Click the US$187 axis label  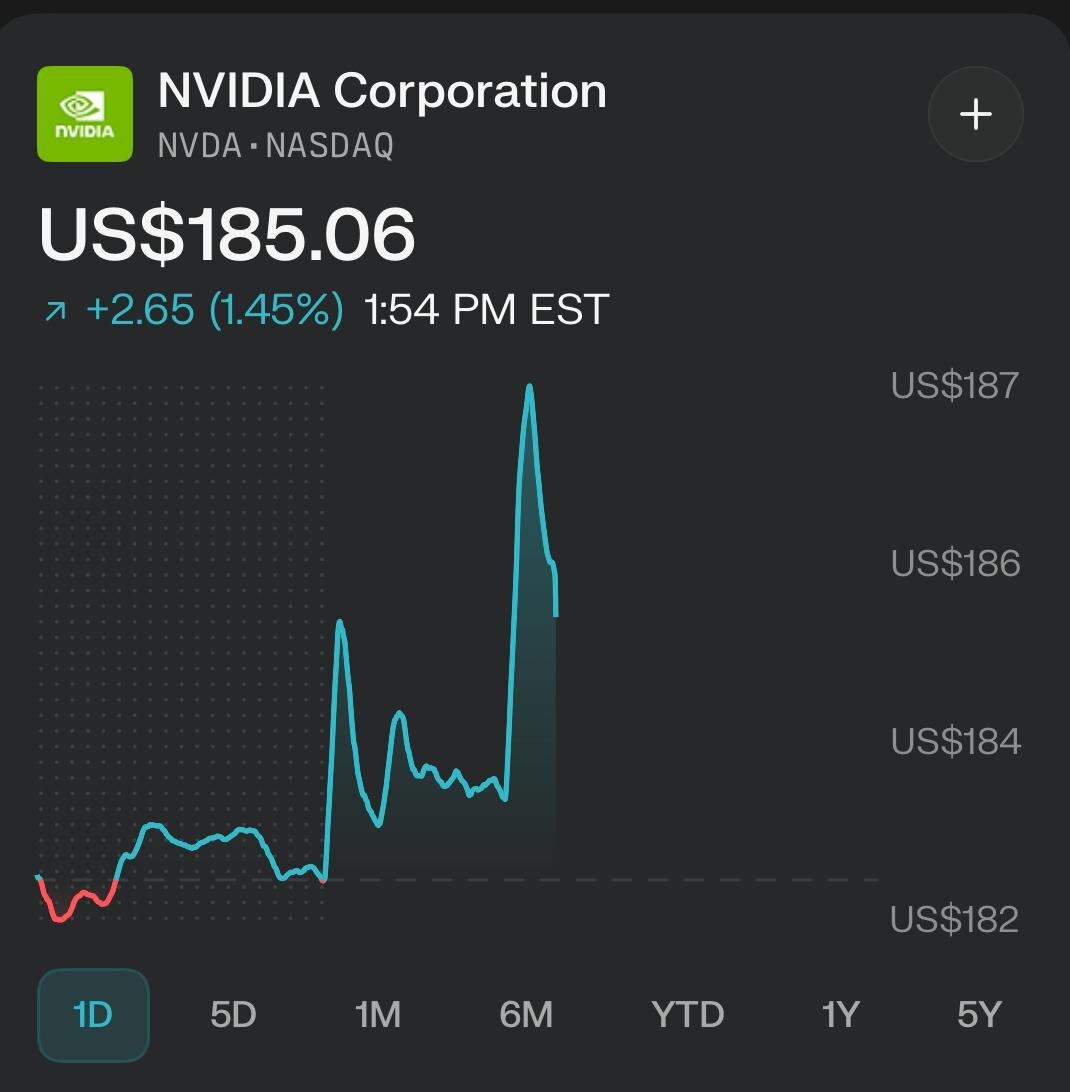pos(955,385)
